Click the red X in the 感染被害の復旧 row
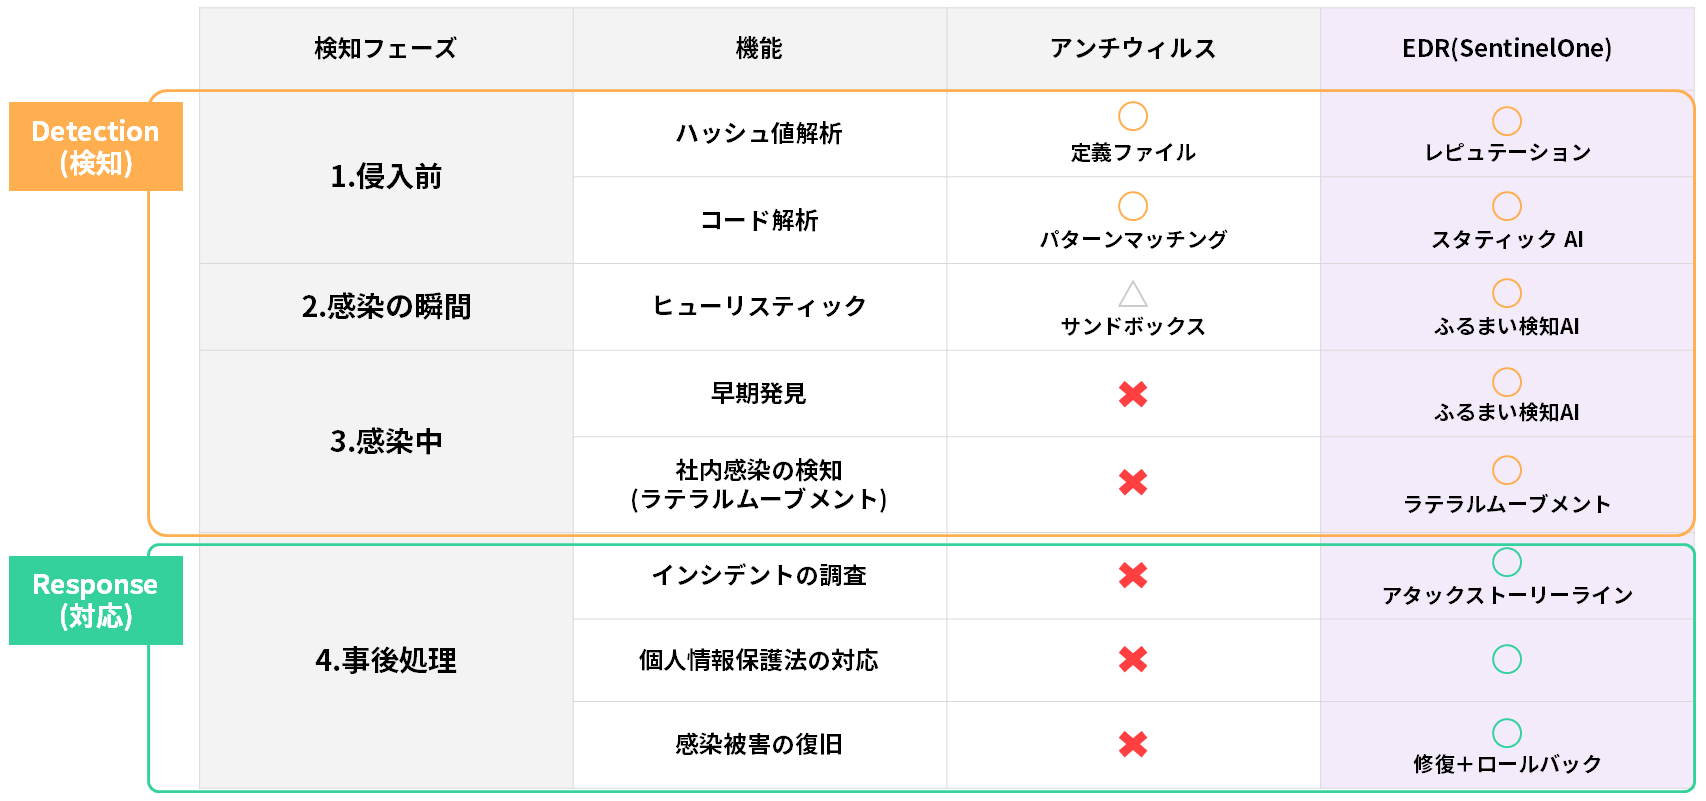Viewport: 1706px width, 801px height. click(1133, 744)
